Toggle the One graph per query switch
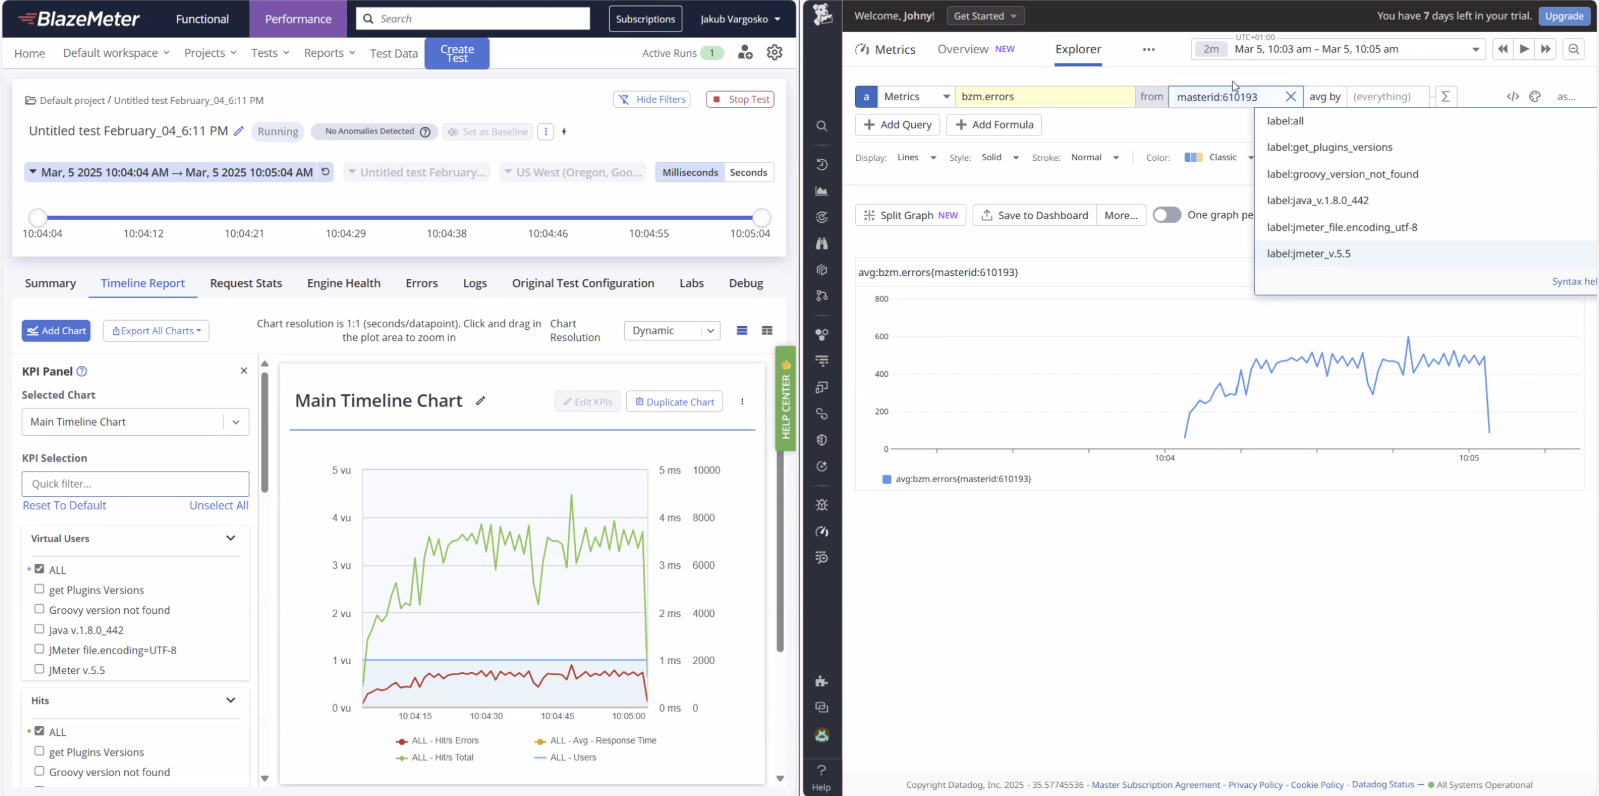The height and width of the screenshot is (796, 1600). [x=1166, y=215]
